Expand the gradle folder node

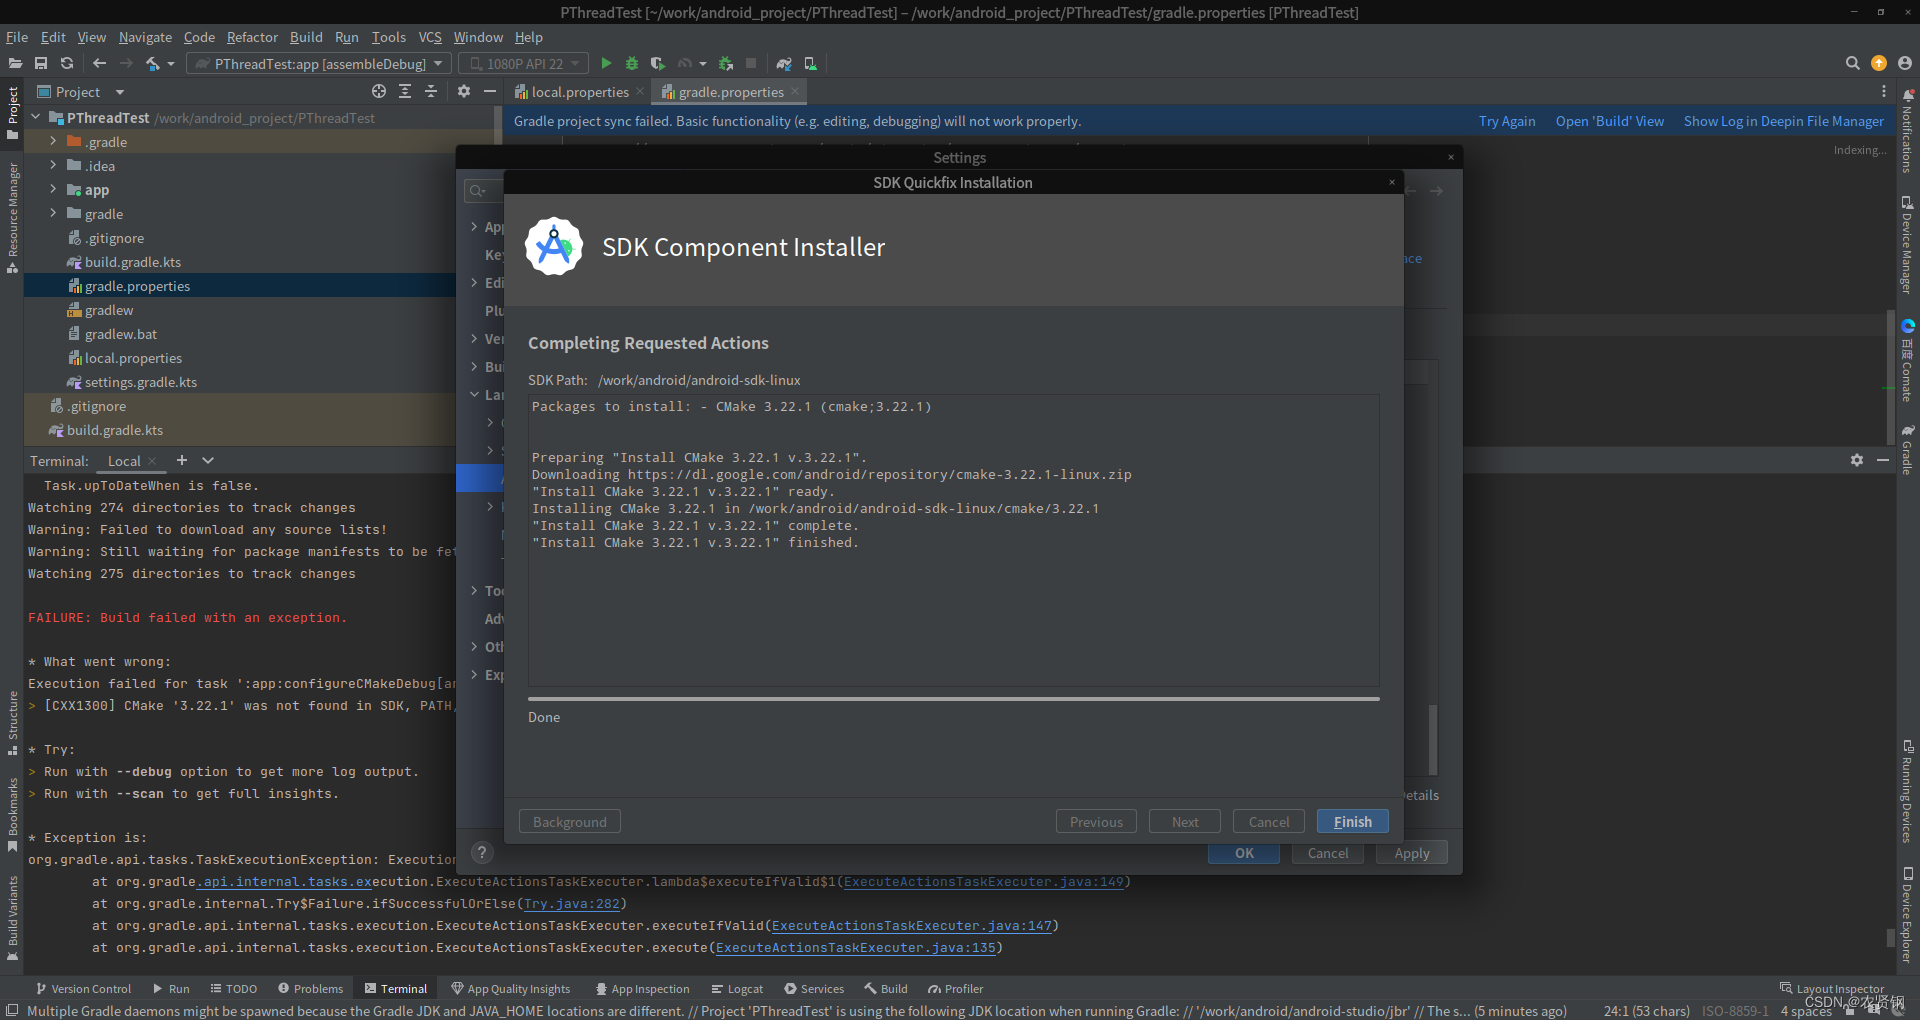[53, 213]
